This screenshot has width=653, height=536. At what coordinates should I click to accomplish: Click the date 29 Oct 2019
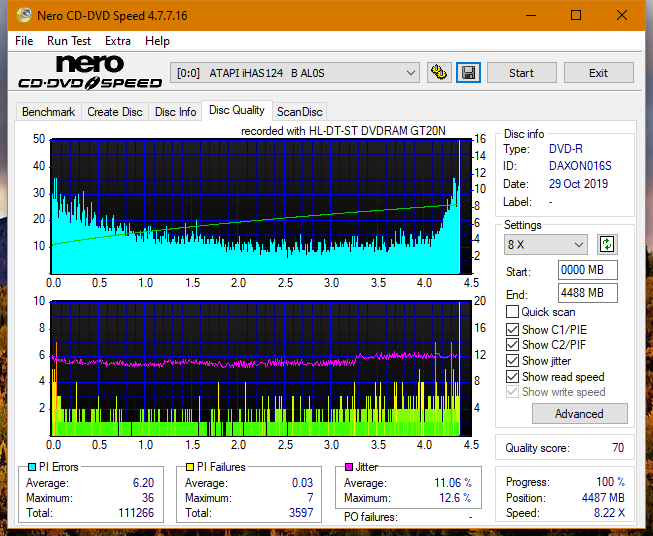(578, 184)
